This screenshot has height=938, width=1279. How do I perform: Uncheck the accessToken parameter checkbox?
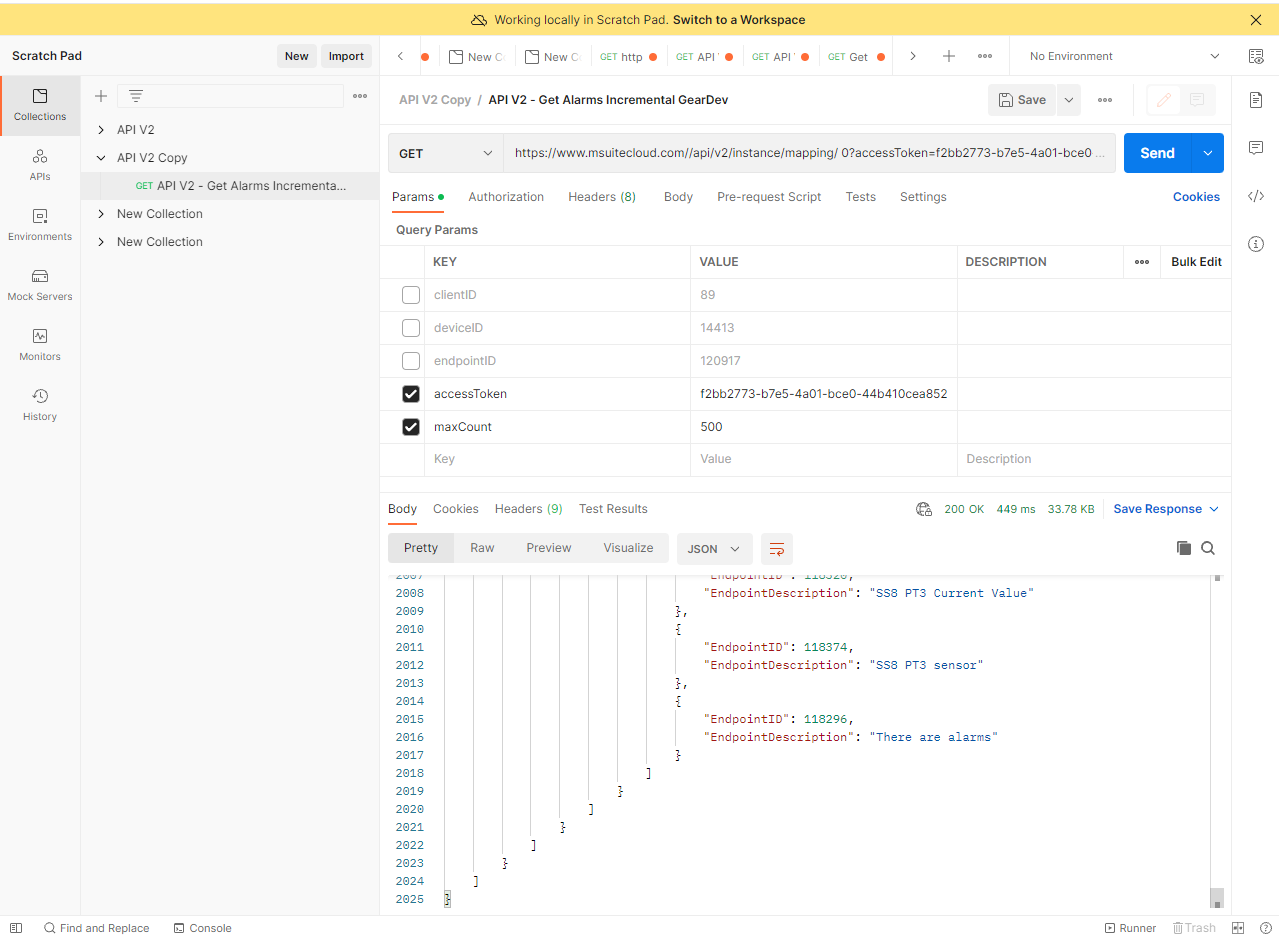(x=411, y=394)
